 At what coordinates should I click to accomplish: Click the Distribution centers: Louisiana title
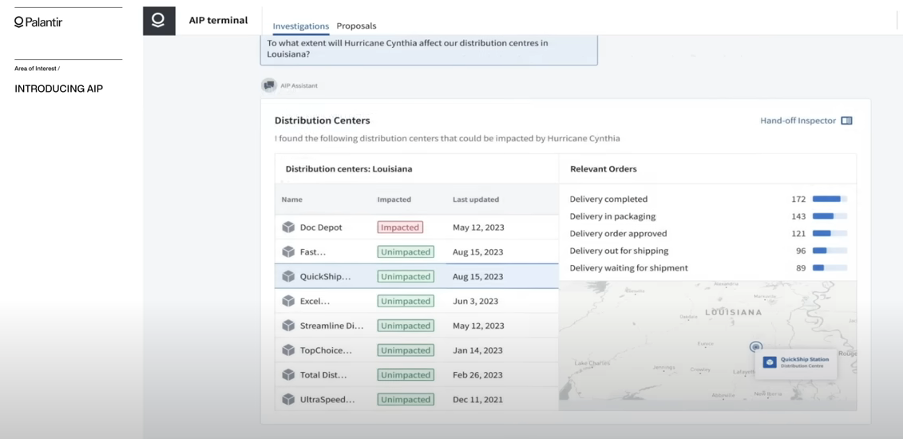pos(349,169)
